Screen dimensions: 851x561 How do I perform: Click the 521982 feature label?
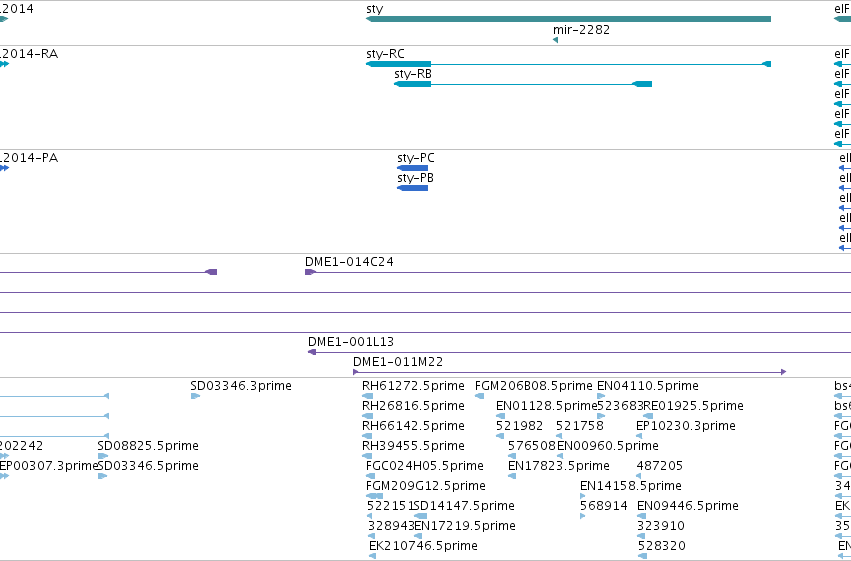point(519,426)
